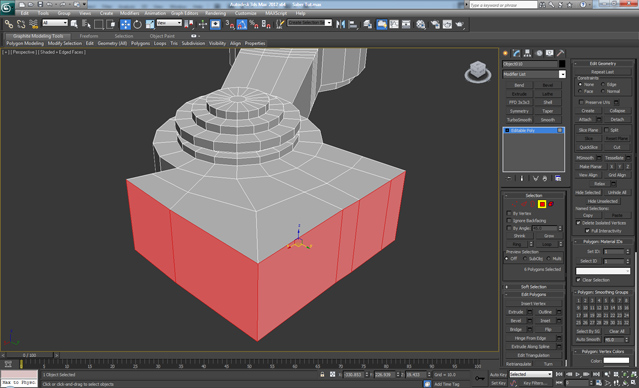Click the Symmetry modifier button

[519, 111]
